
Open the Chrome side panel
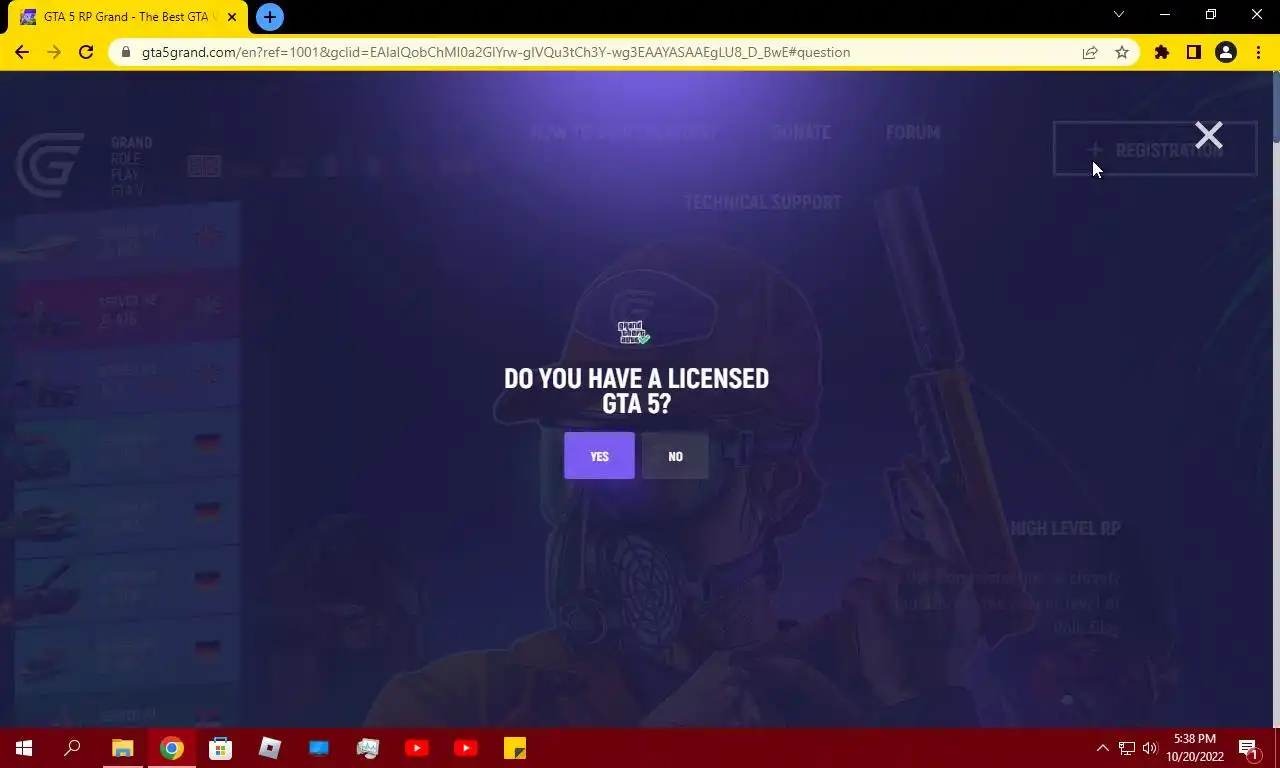coord(1193,52)
